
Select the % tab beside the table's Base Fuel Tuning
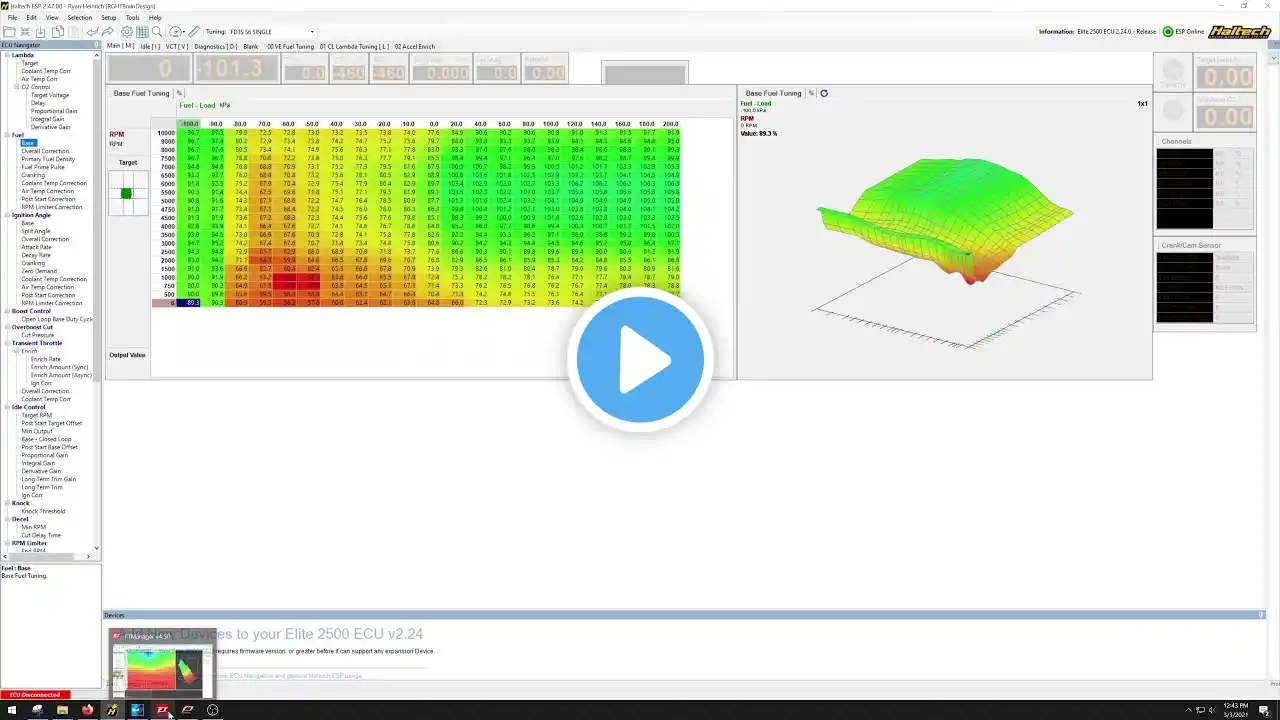179,93
